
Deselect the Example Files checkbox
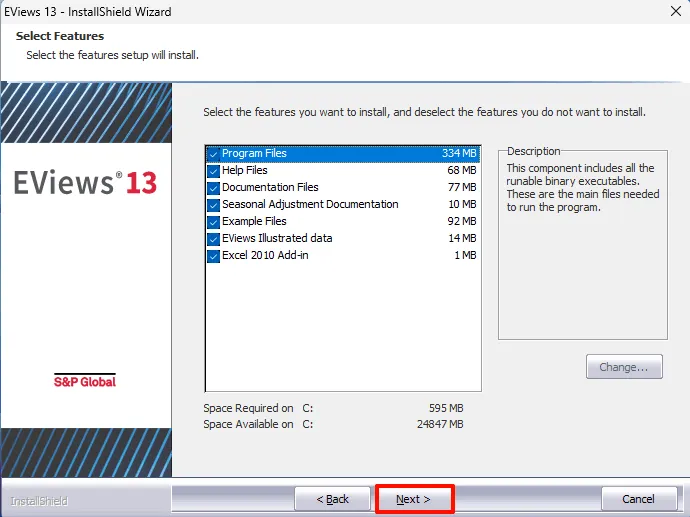[213, 222]
